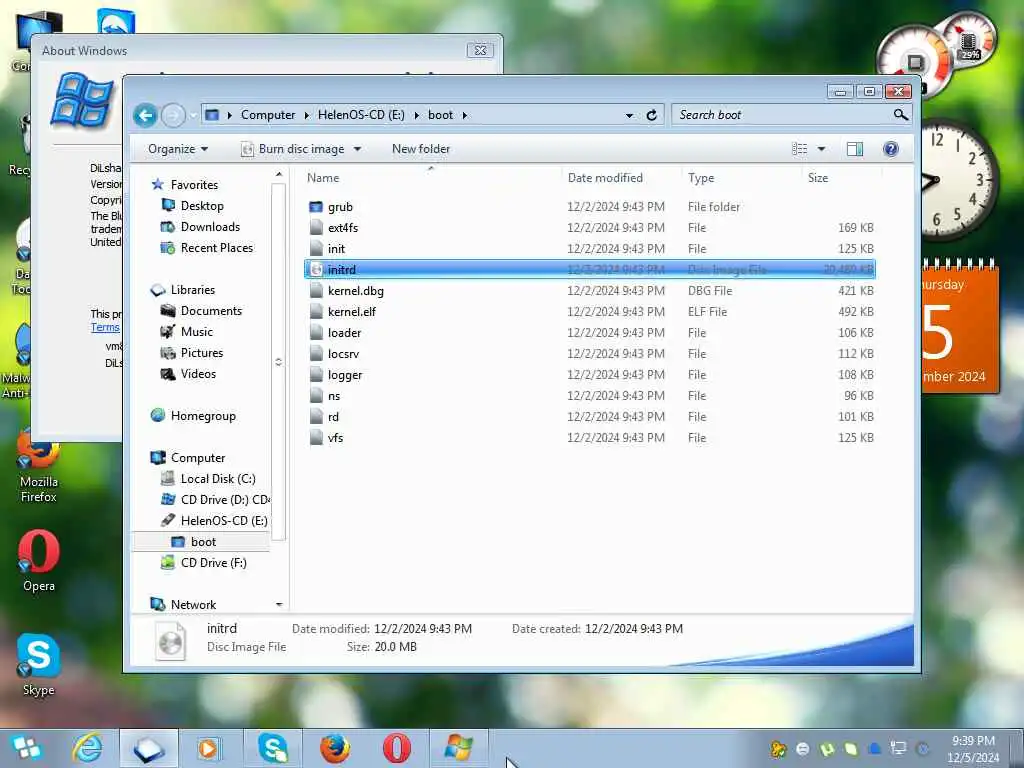
Task: Select the initrd disc image icon
Action: [x=316, y=270]
